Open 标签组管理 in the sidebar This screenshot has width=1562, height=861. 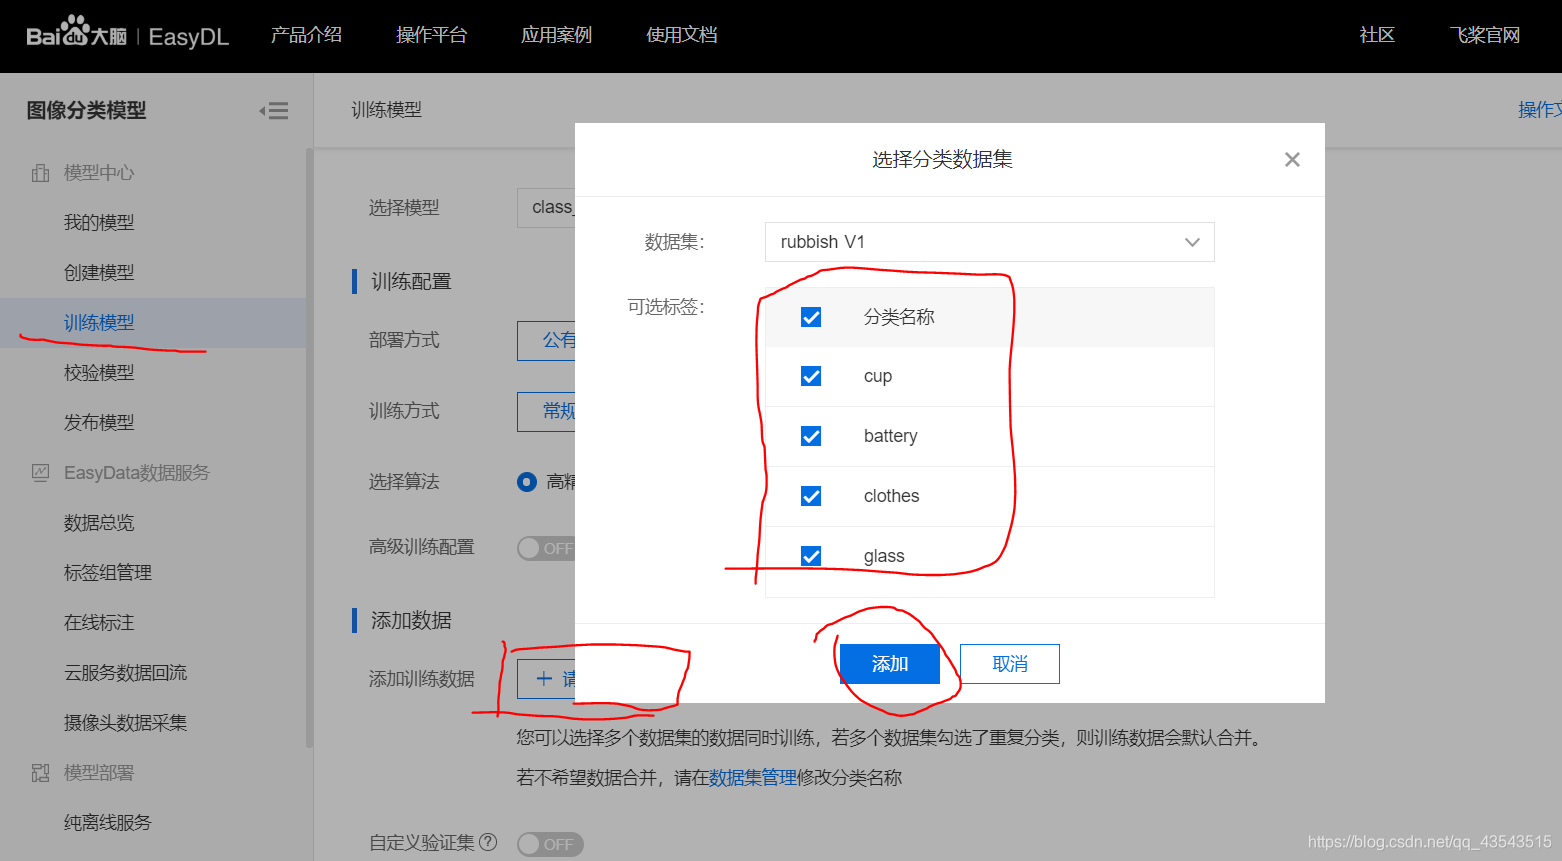click(108, 573)
